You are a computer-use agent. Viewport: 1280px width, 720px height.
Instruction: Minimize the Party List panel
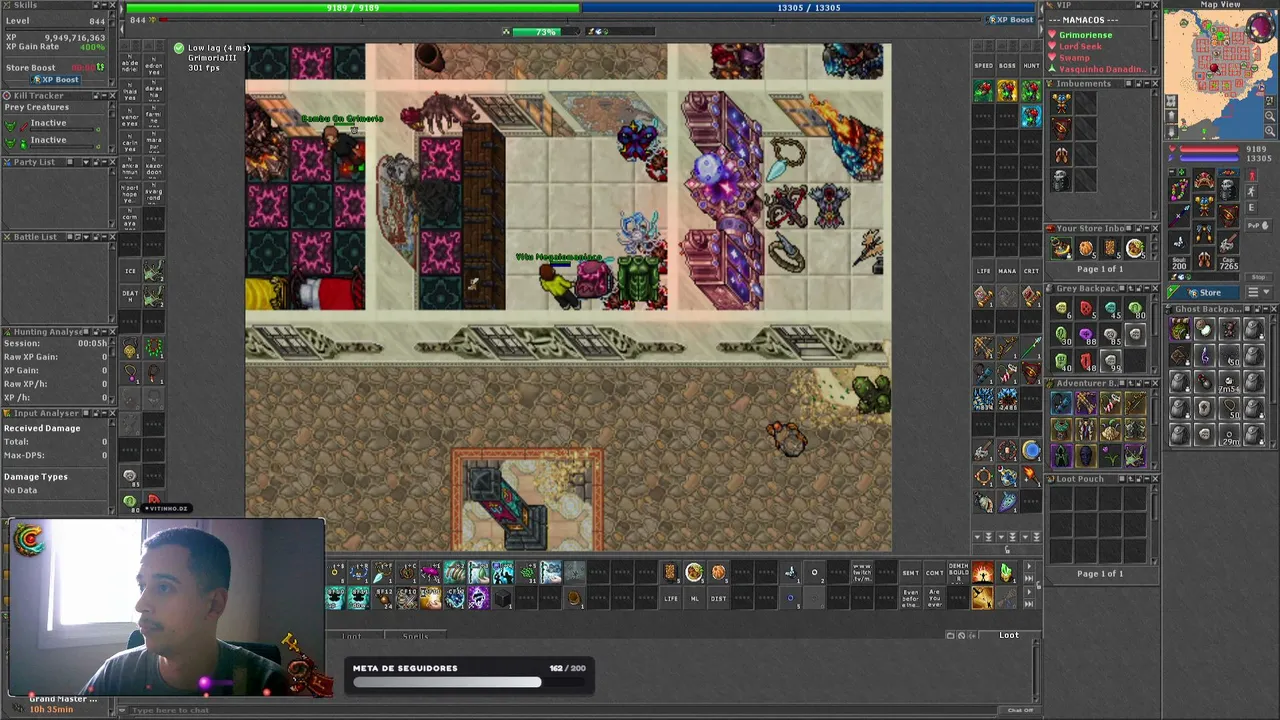coord(102,162)
